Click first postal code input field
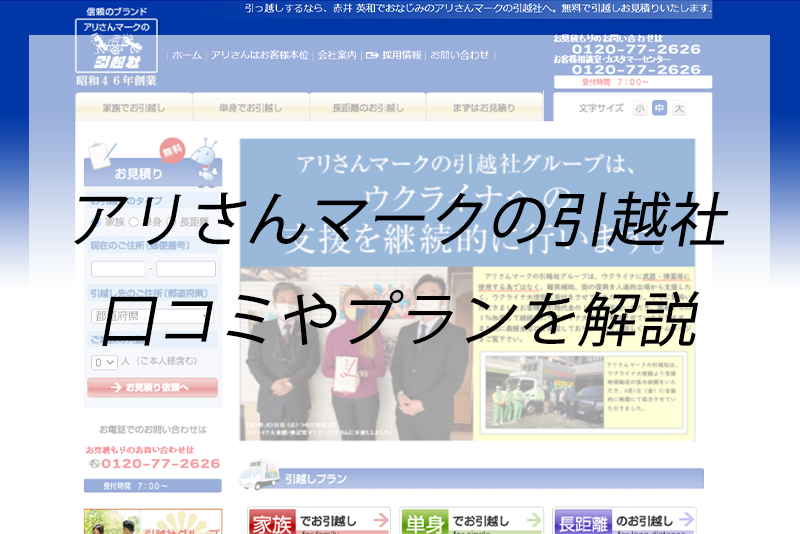Viewport: 800px width, 534px height. (x=118, y=269)
